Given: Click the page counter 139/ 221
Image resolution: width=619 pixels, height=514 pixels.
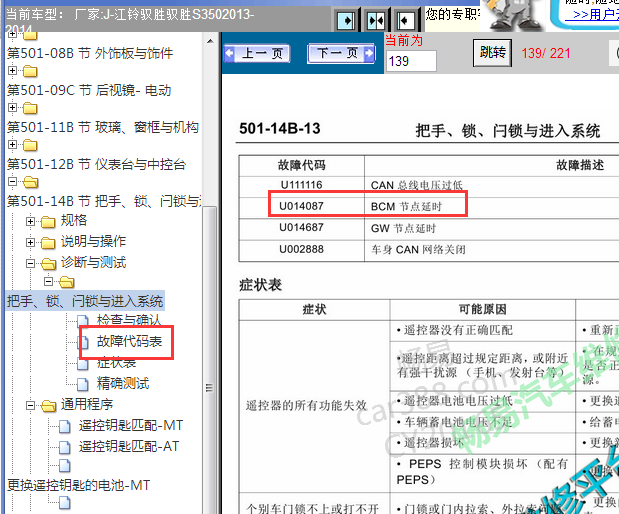Looking at the screenshot, I should click(546, 53).
